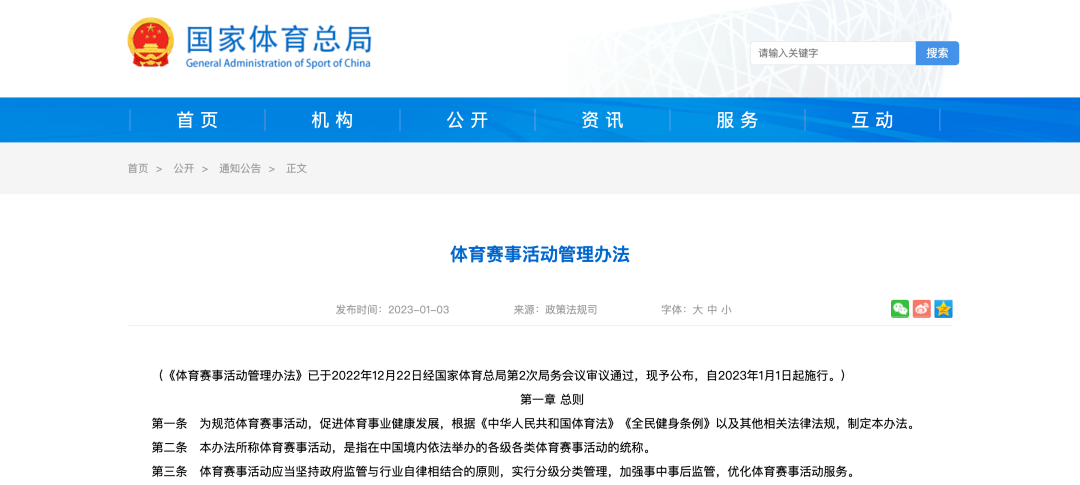Set font size to 小
This screenshot has width=1080, height=485.
[727, 310]
